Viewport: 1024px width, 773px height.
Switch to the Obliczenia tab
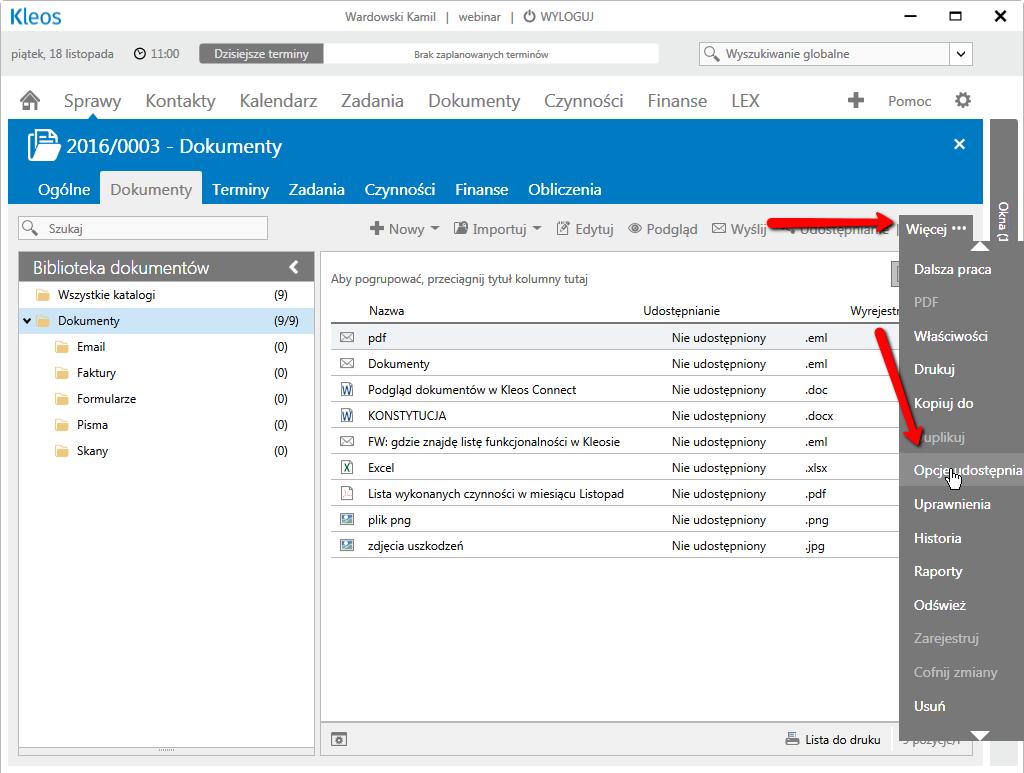point(565,189)
